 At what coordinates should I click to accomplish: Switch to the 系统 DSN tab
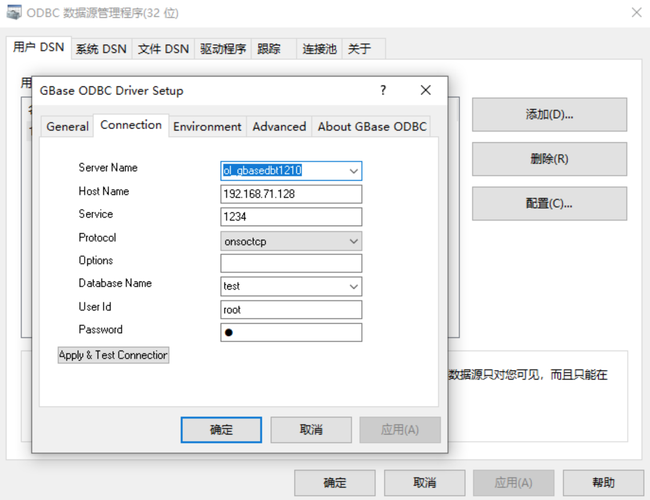point(101,49)
